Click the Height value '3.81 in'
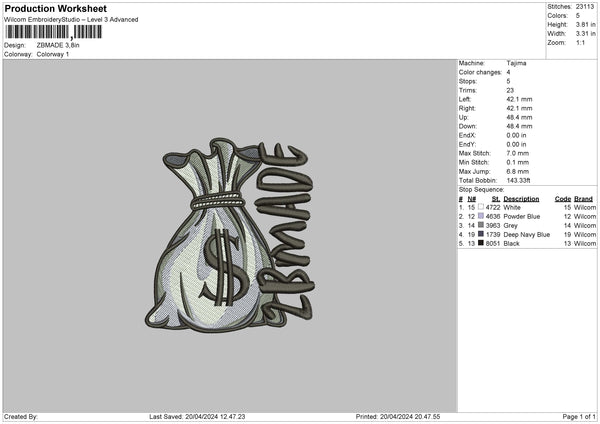Screen dimensions: 600x424 585,24
